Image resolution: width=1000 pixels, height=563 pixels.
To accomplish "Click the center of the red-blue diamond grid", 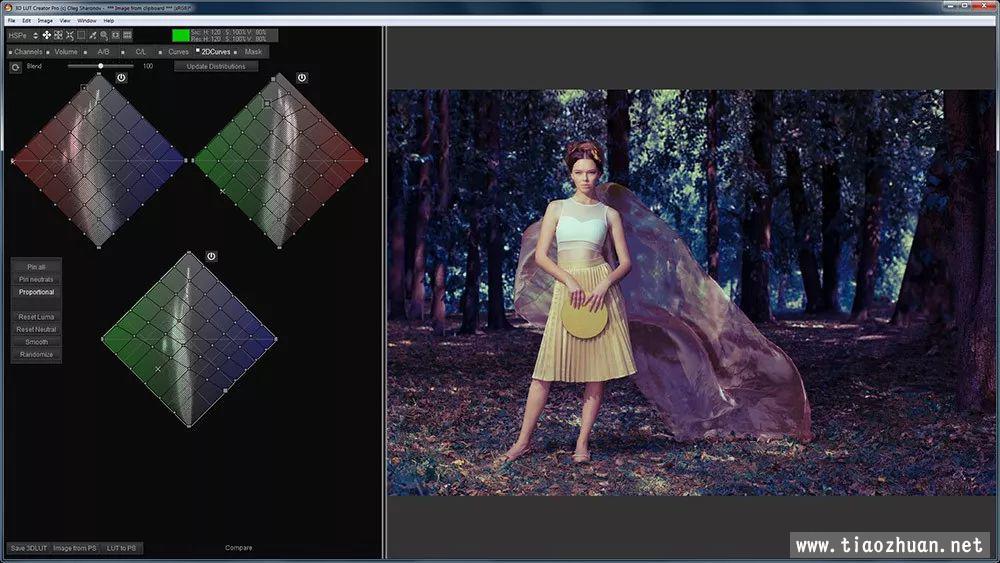I will [99, 161].
